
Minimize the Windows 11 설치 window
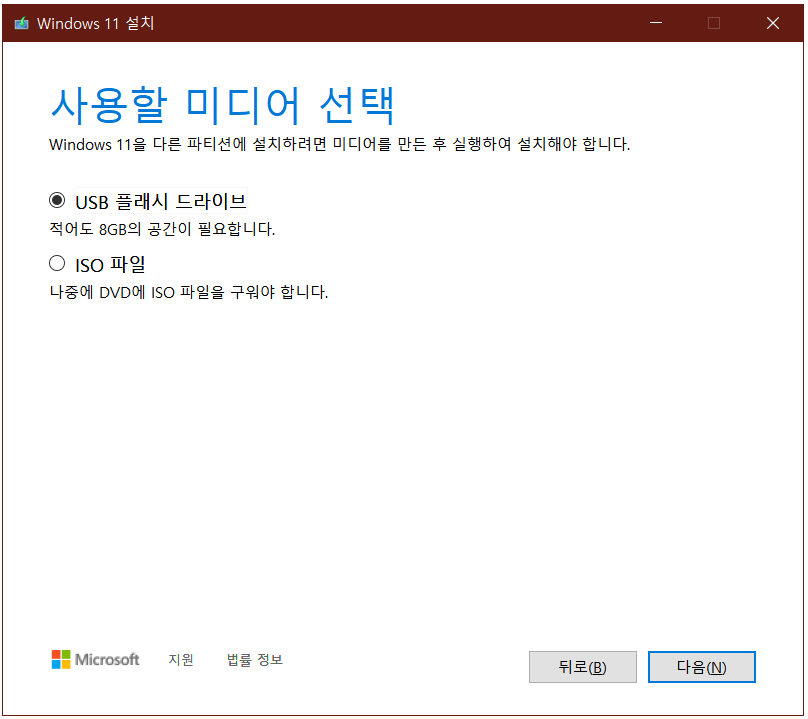pos(656,23)
